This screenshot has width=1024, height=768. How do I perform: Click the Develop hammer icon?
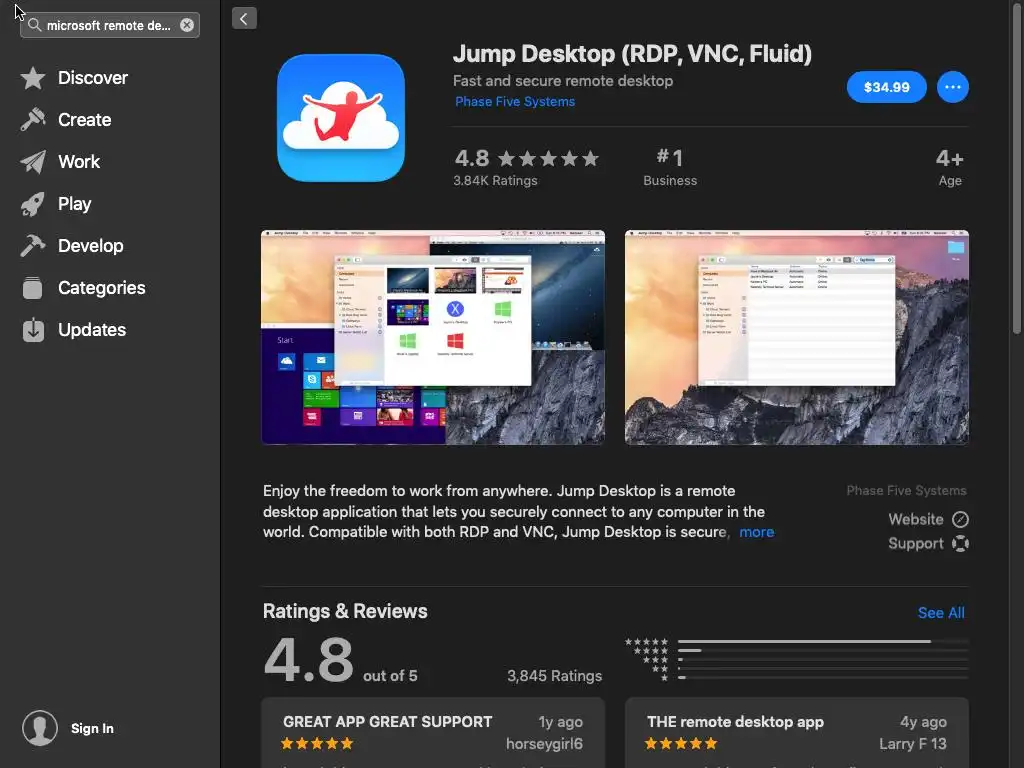33,246
